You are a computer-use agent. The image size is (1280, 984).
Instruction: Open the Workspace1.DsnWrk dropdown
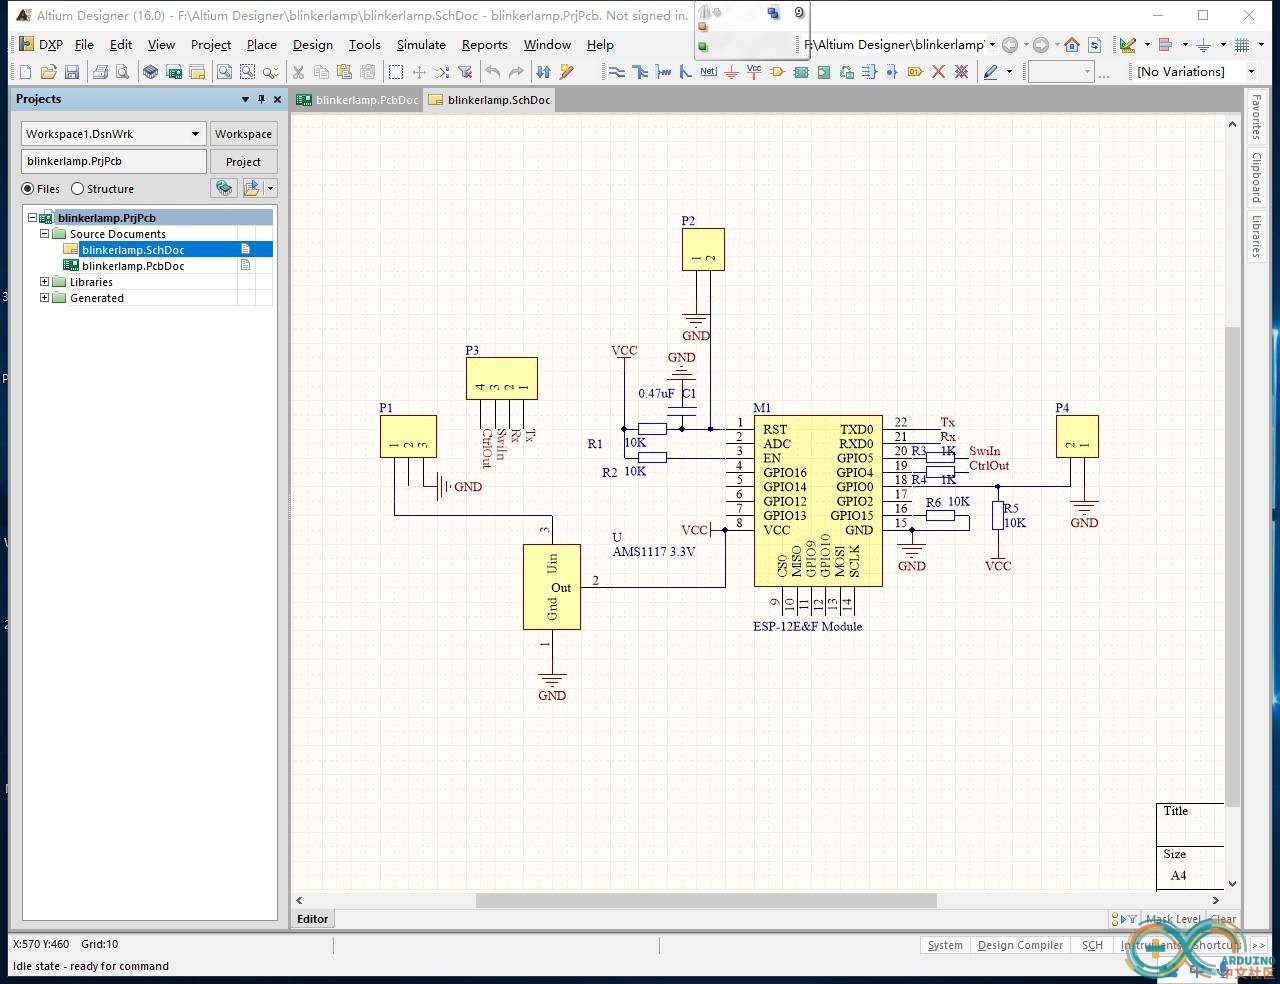point(196,134)
